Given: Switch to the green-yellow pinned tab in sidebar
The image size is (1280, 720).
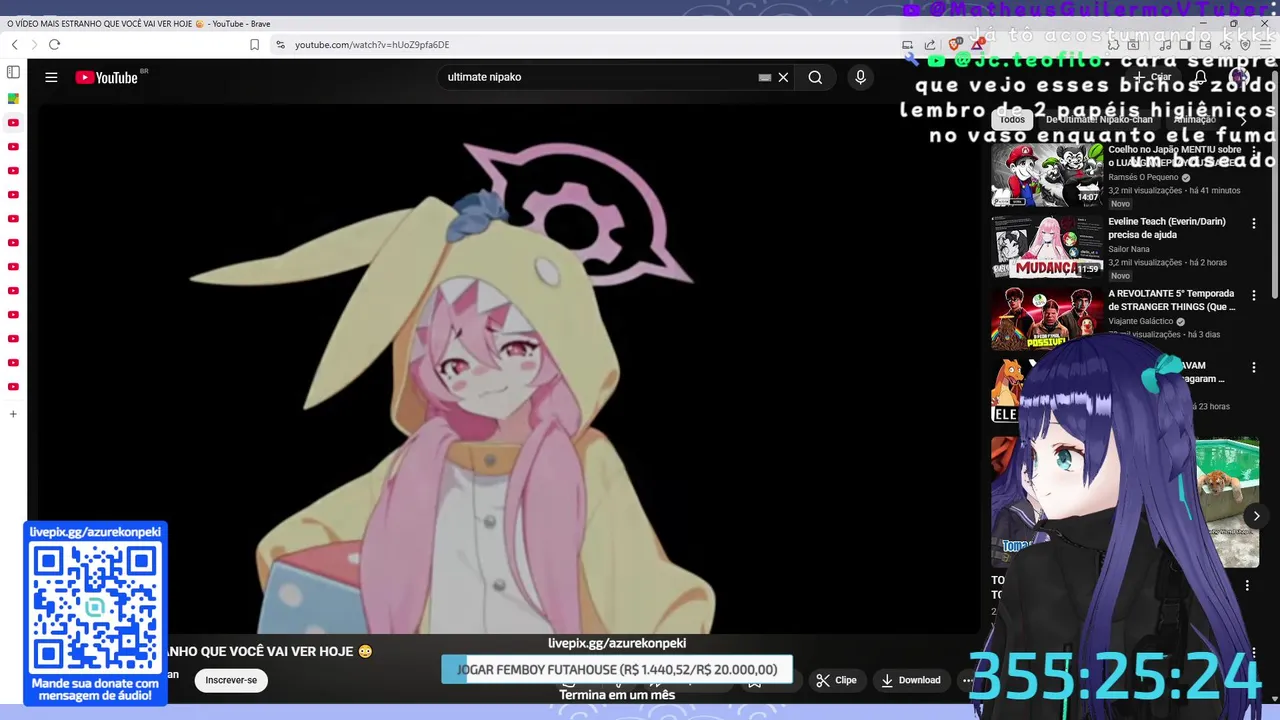Looking at the screenshot, I should click(13, 98).
